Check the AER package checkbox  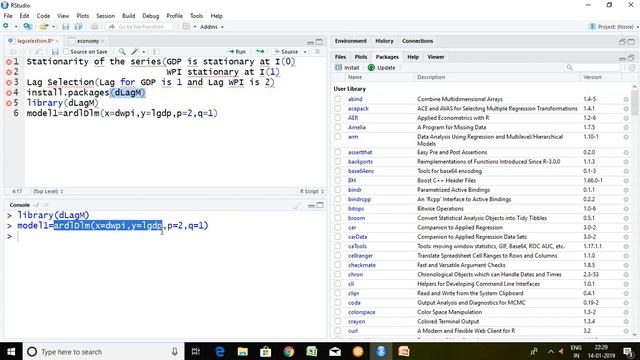point(338,118)
